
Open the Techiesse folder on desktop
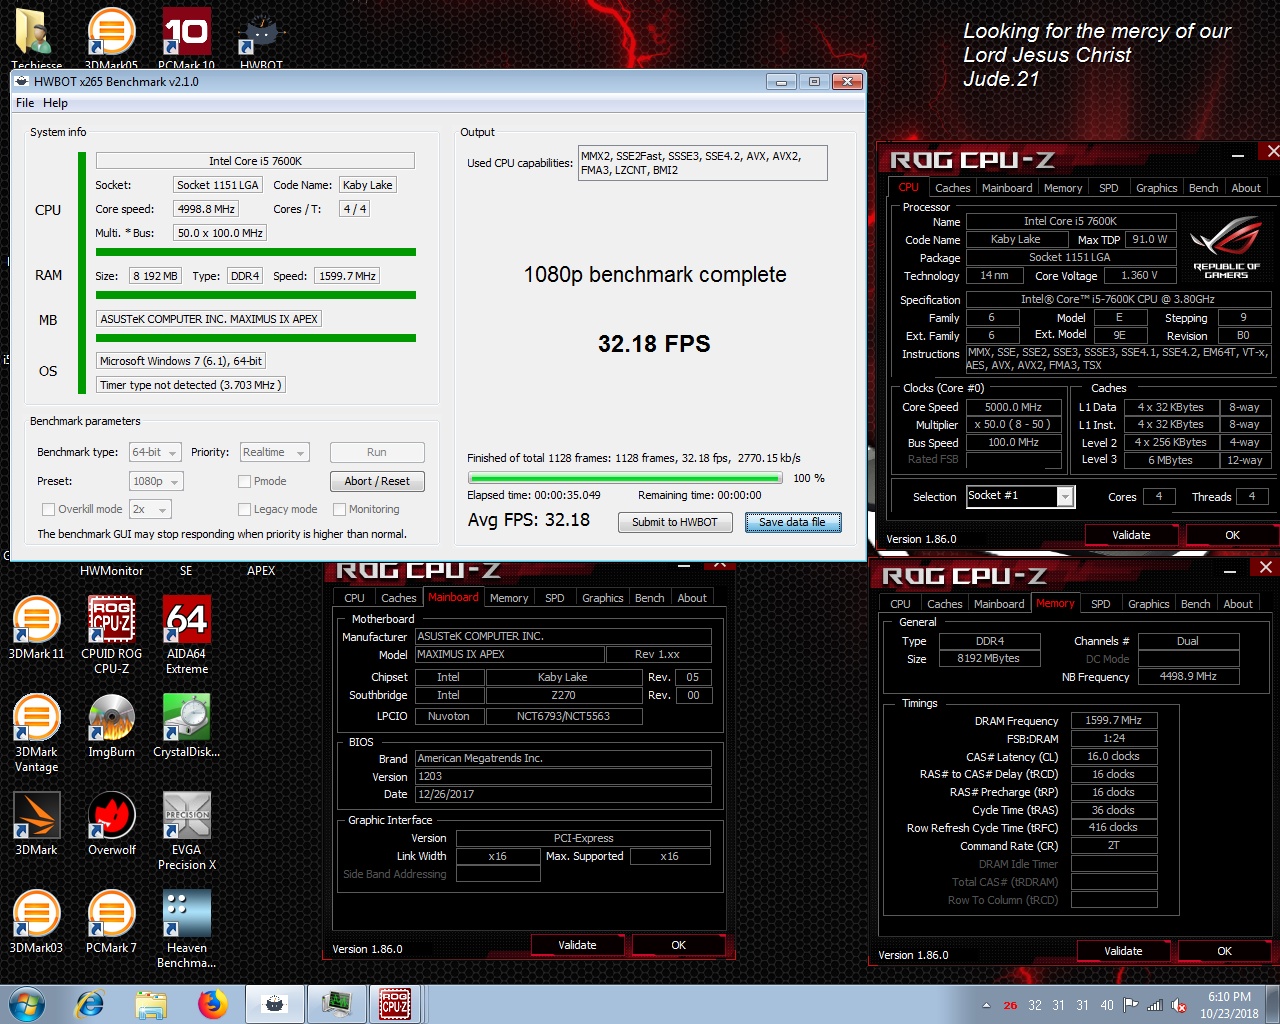[36, 37]
